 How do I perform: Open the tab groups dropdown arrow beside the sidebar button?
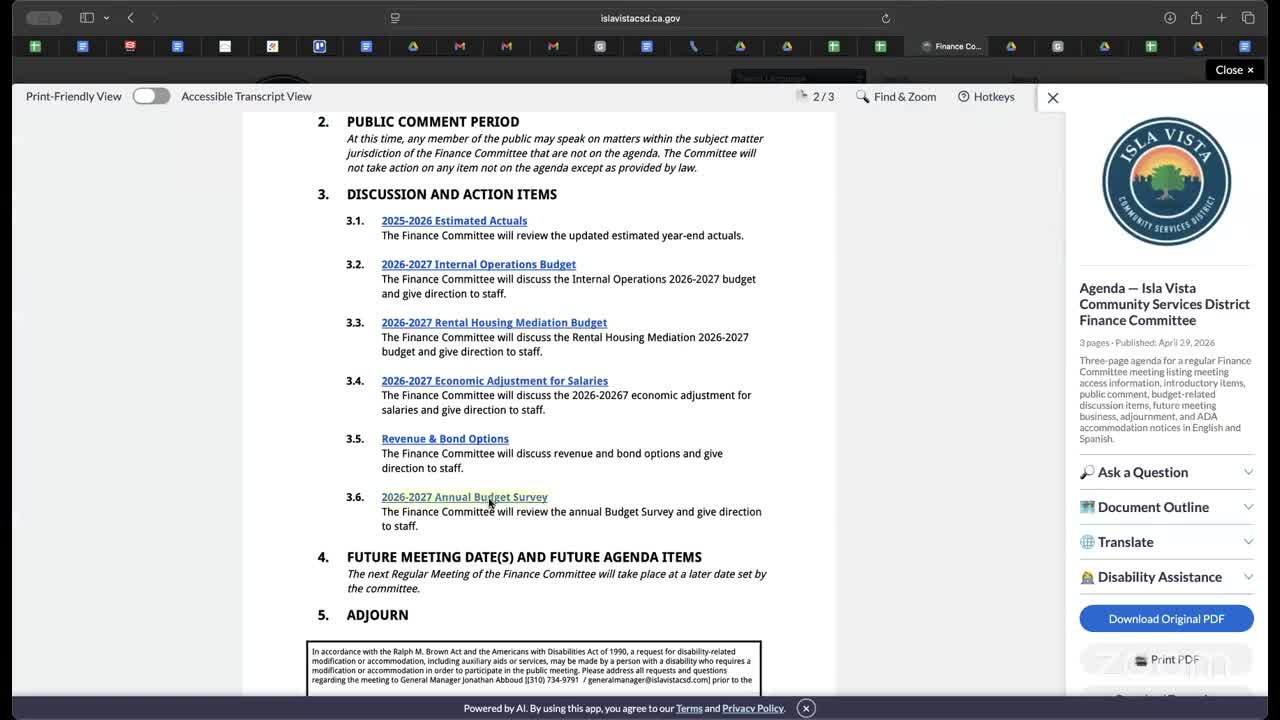[x=106, y=18]
